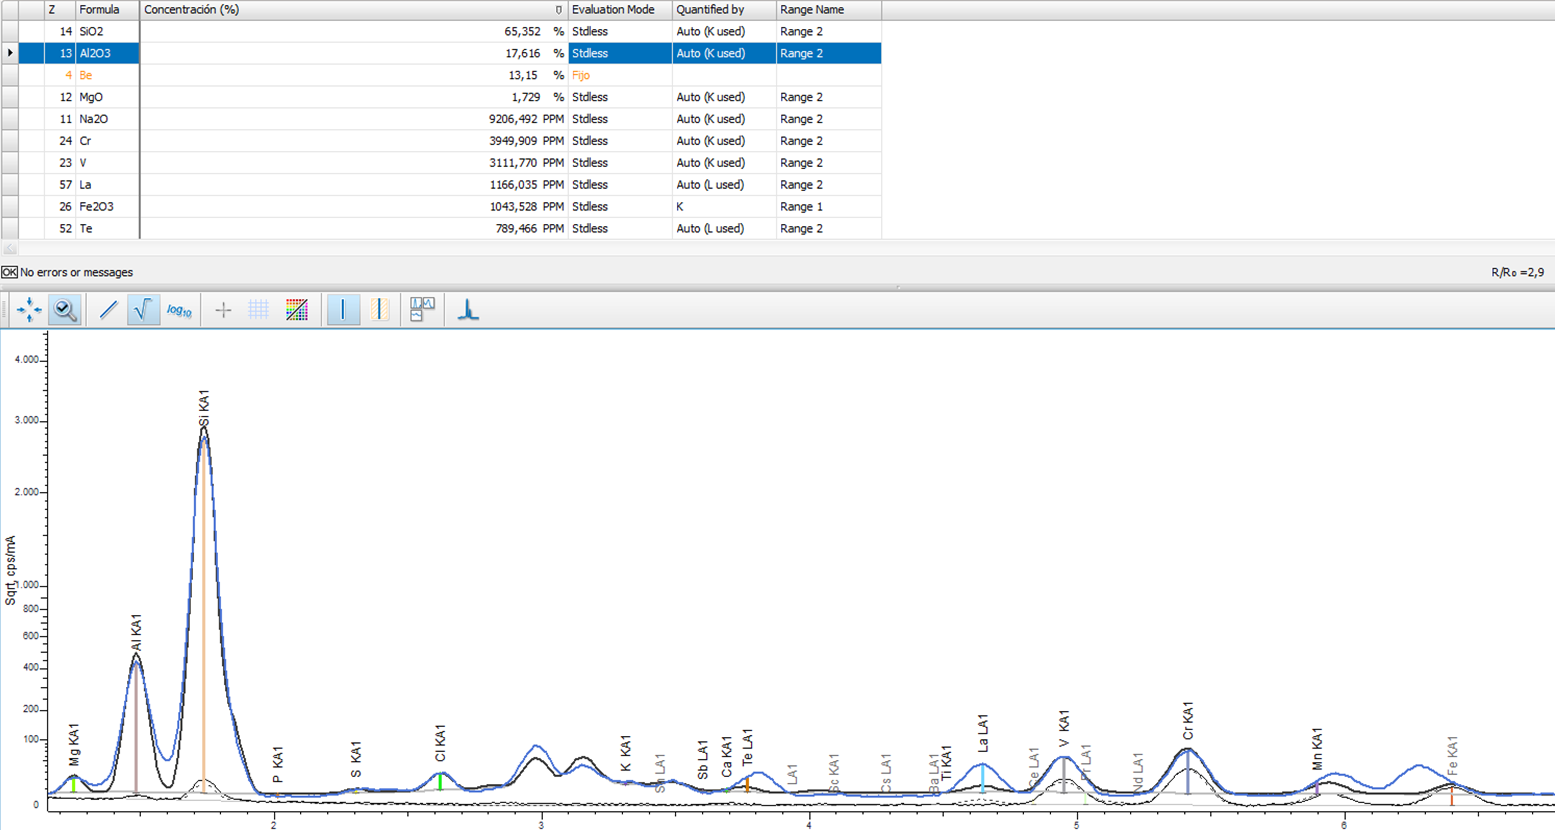Click the Mn KA1 peak label
The width and height of the screenshot is (1555, 830).
1317,749
